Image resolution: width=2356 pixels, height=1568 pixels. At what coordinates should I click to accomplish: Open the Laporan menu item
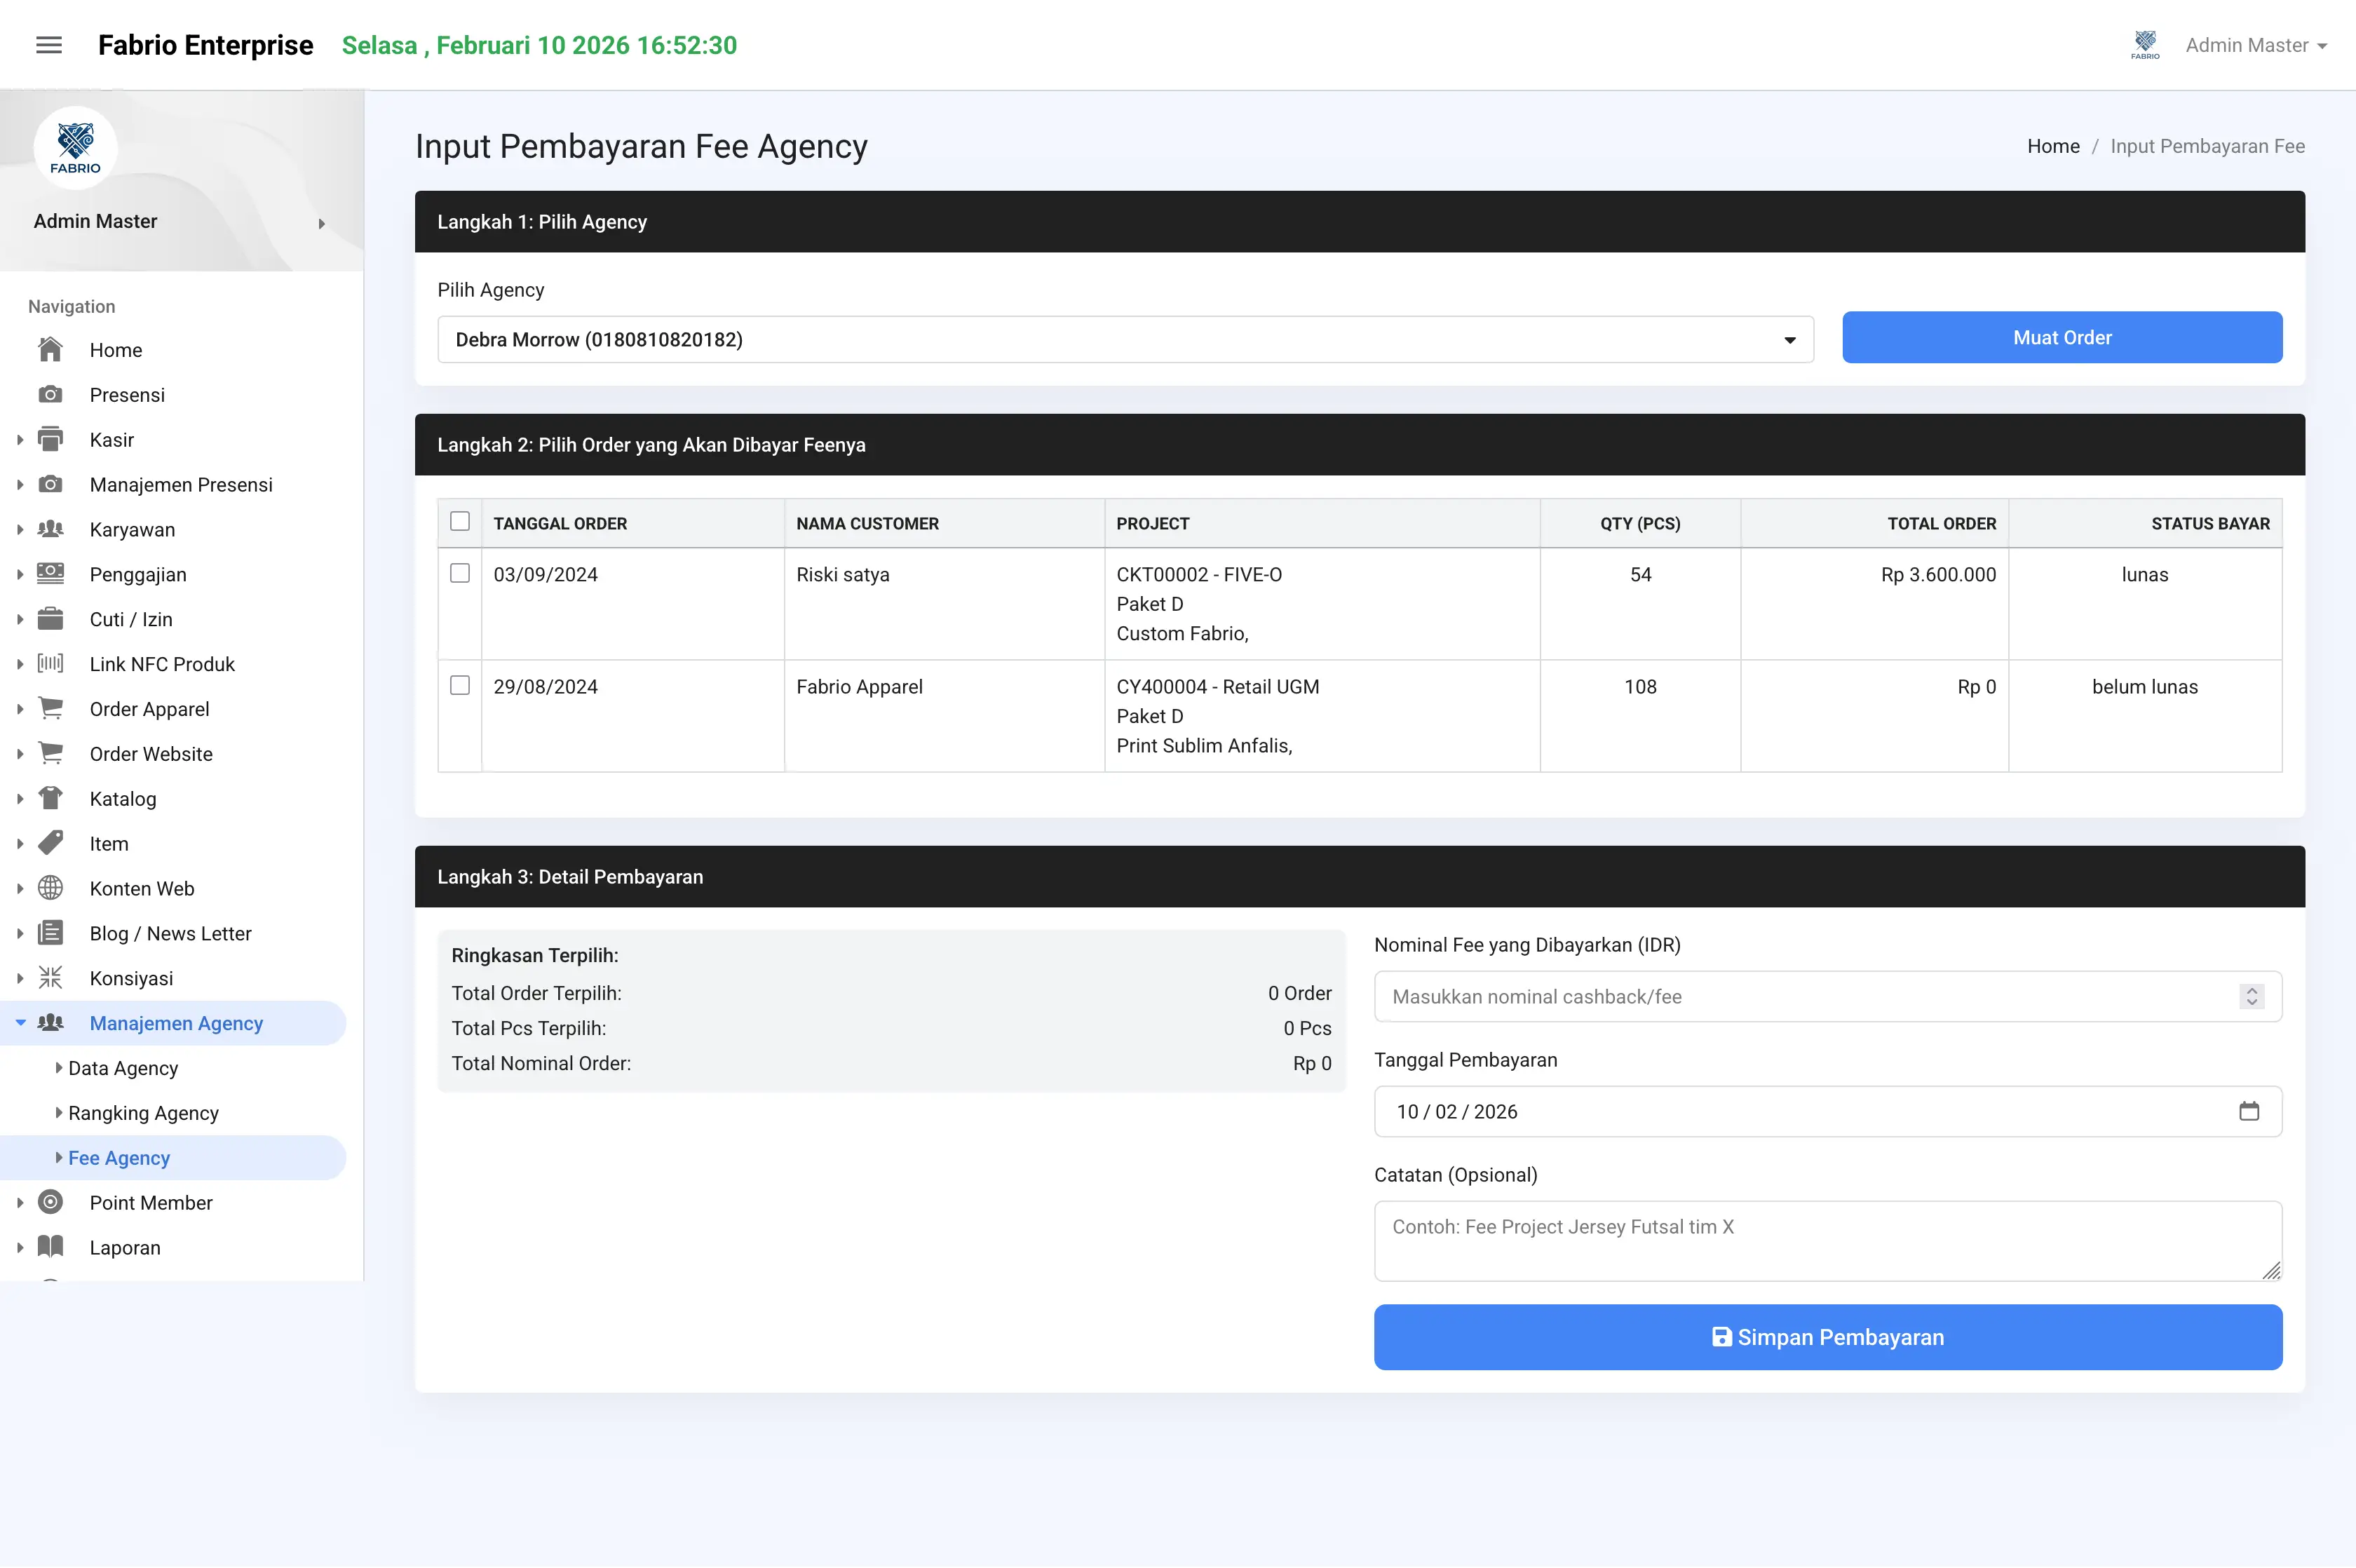click(125, 1247)
